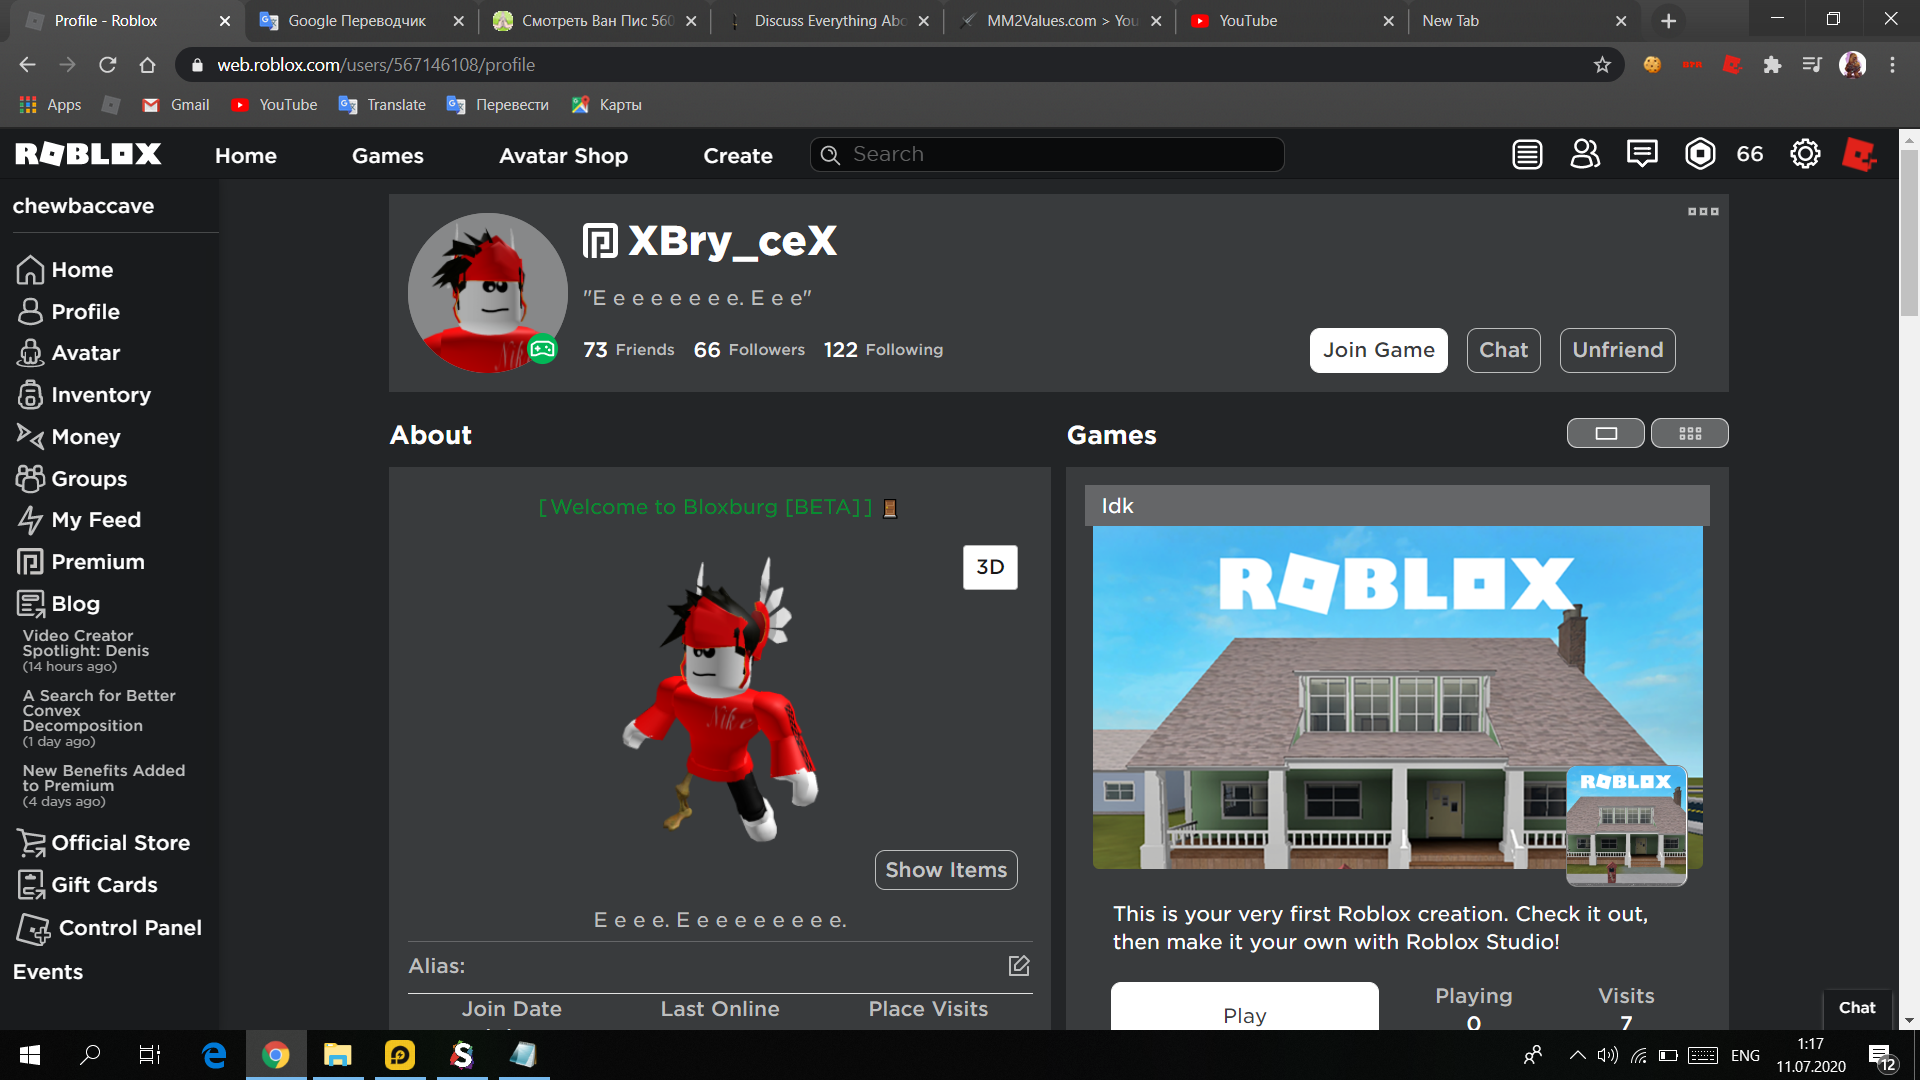Expand the Windows system tray hidden icons
The width and height of the screenshot is (1920, 1080).
(x=1577, y=1055)
